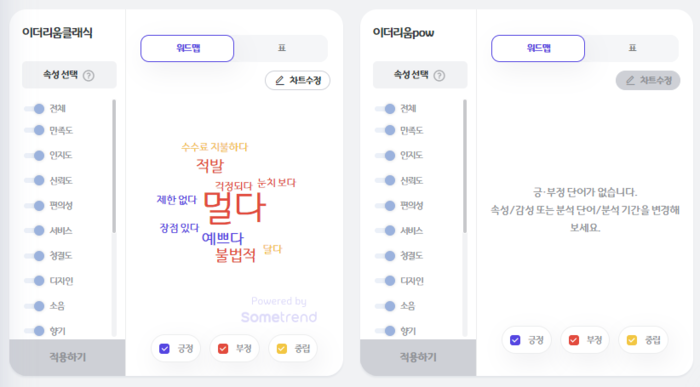Screen dimensions: 700x387
Task: Click left attribute list scrollbar
Action: [x=114, y=166]
